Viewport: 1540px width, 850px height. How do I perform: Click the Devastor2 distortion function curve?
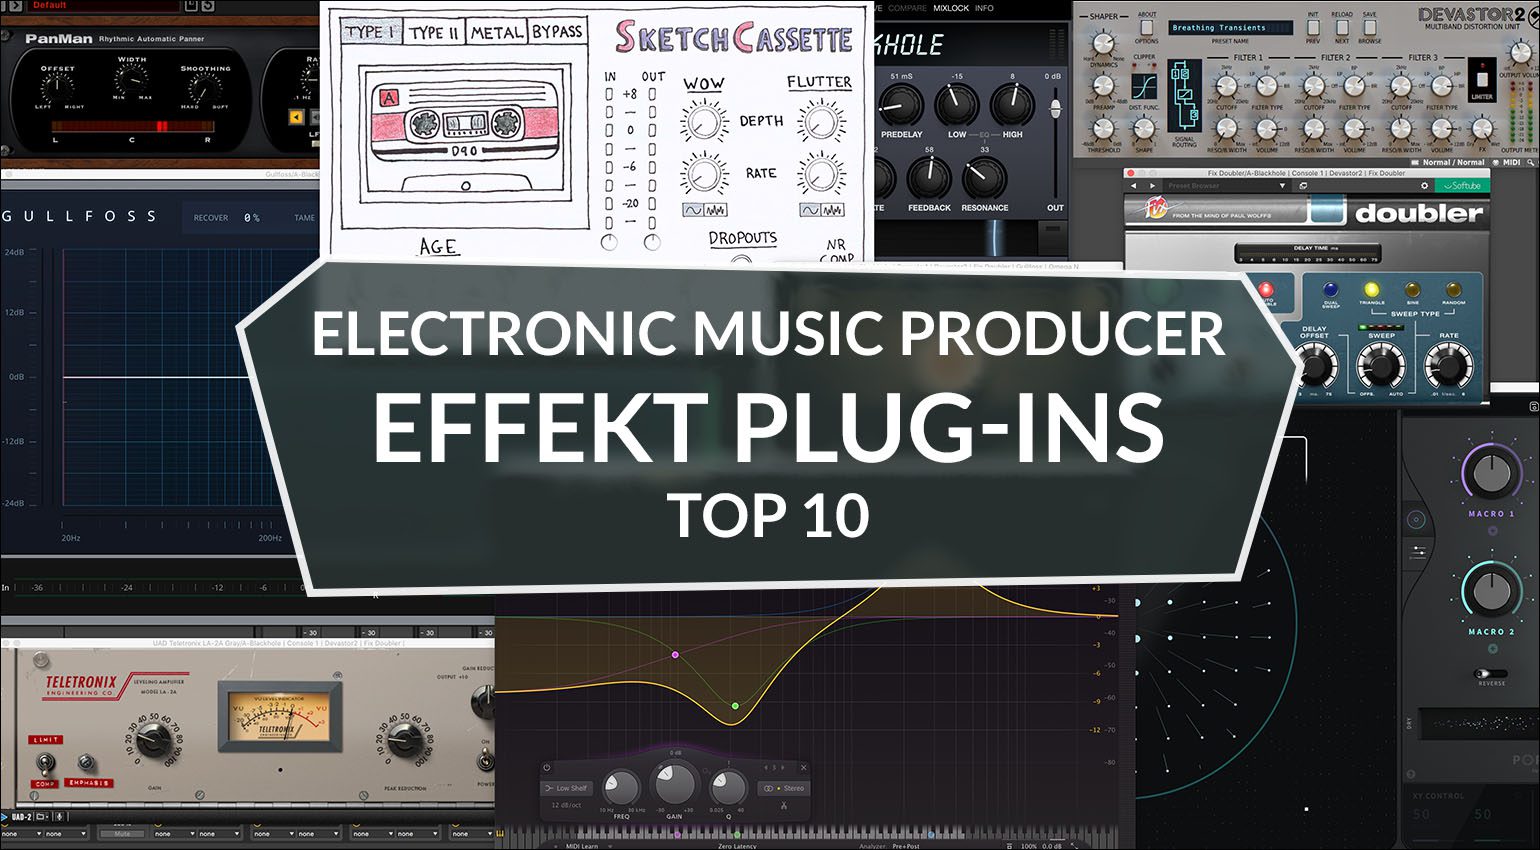(x=1145, y=88)
